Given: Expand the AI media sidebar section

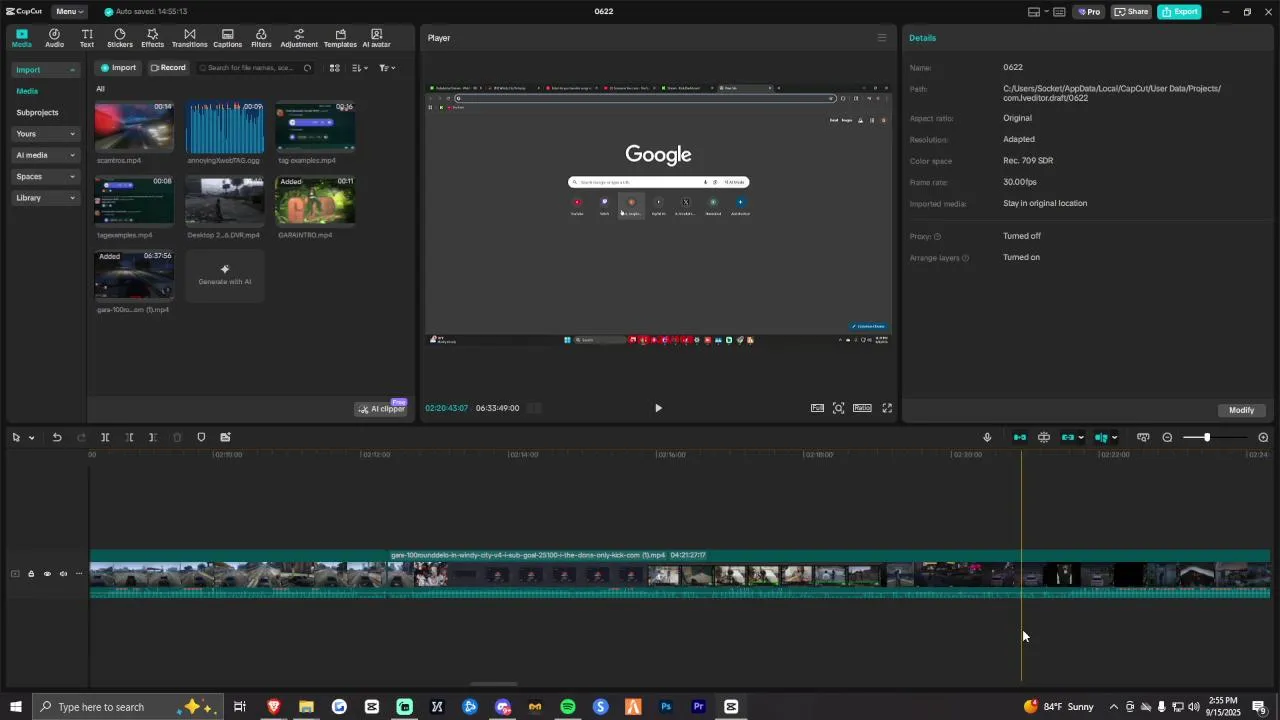Looking at the screenshot, I should (x=46, y=155).
